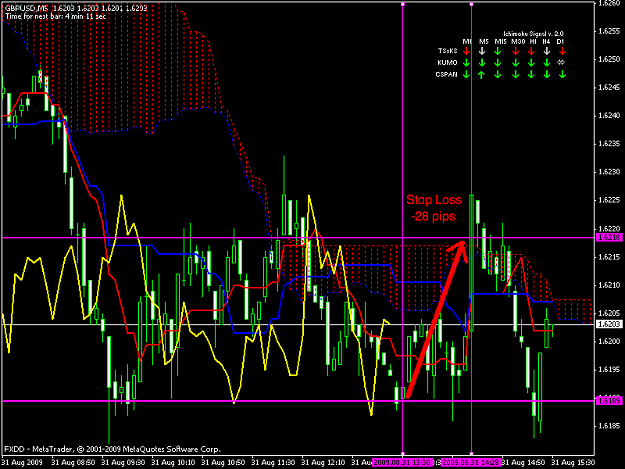Click the KUMO sideways symbol under D1

(561, 62)
